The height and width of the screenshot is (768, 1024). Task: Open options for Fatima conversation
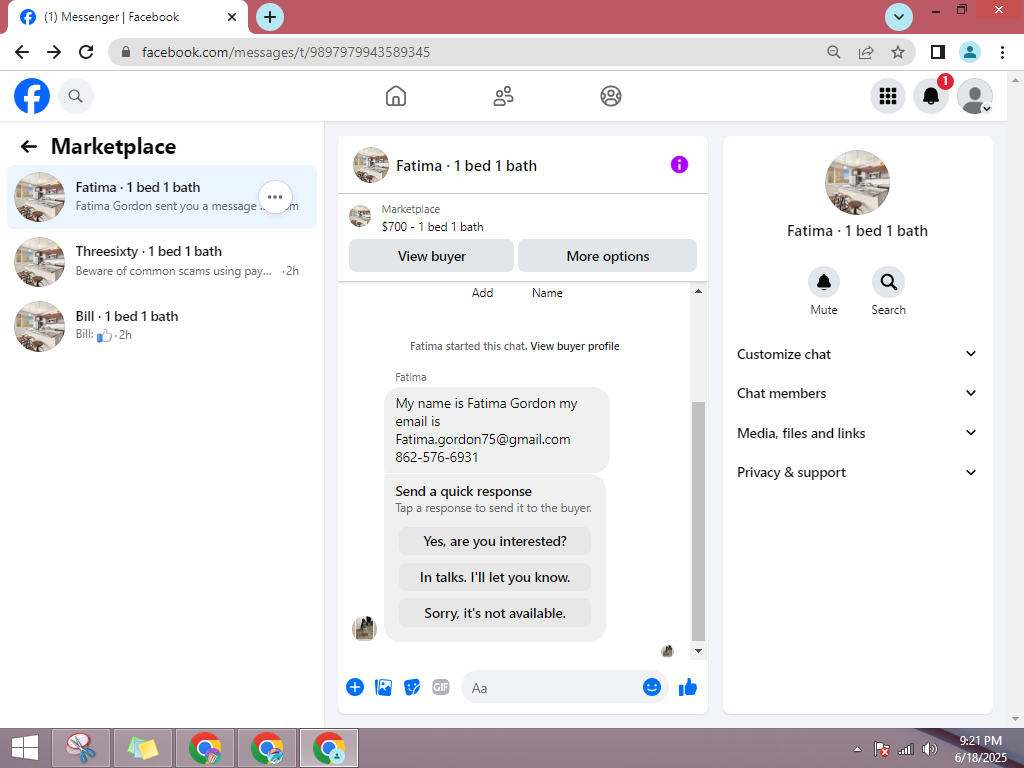click(x=275, y=197)
